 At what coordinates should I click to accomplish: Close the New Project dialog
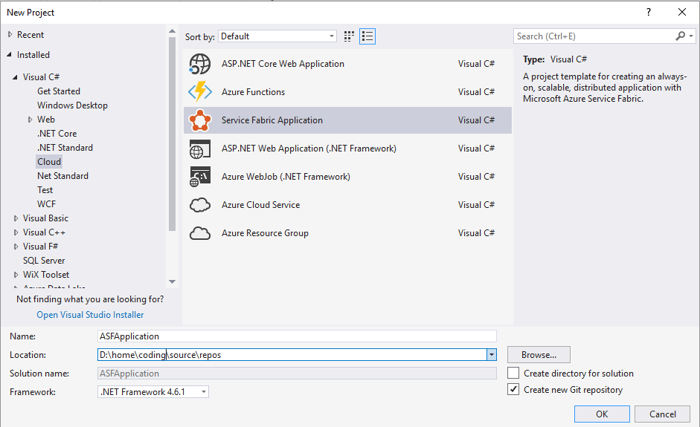click(x=682, y=12)
